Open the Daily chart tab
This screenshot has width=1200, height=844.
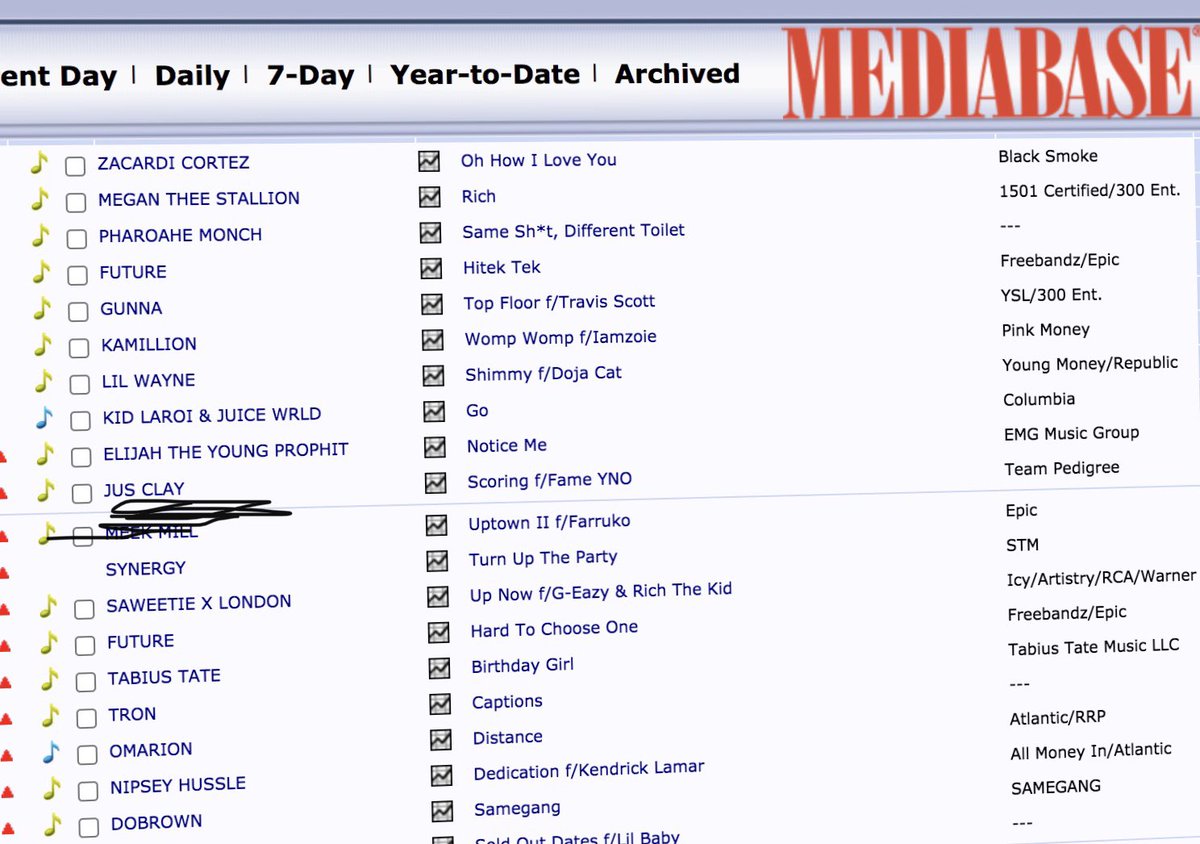coord(192,76)
